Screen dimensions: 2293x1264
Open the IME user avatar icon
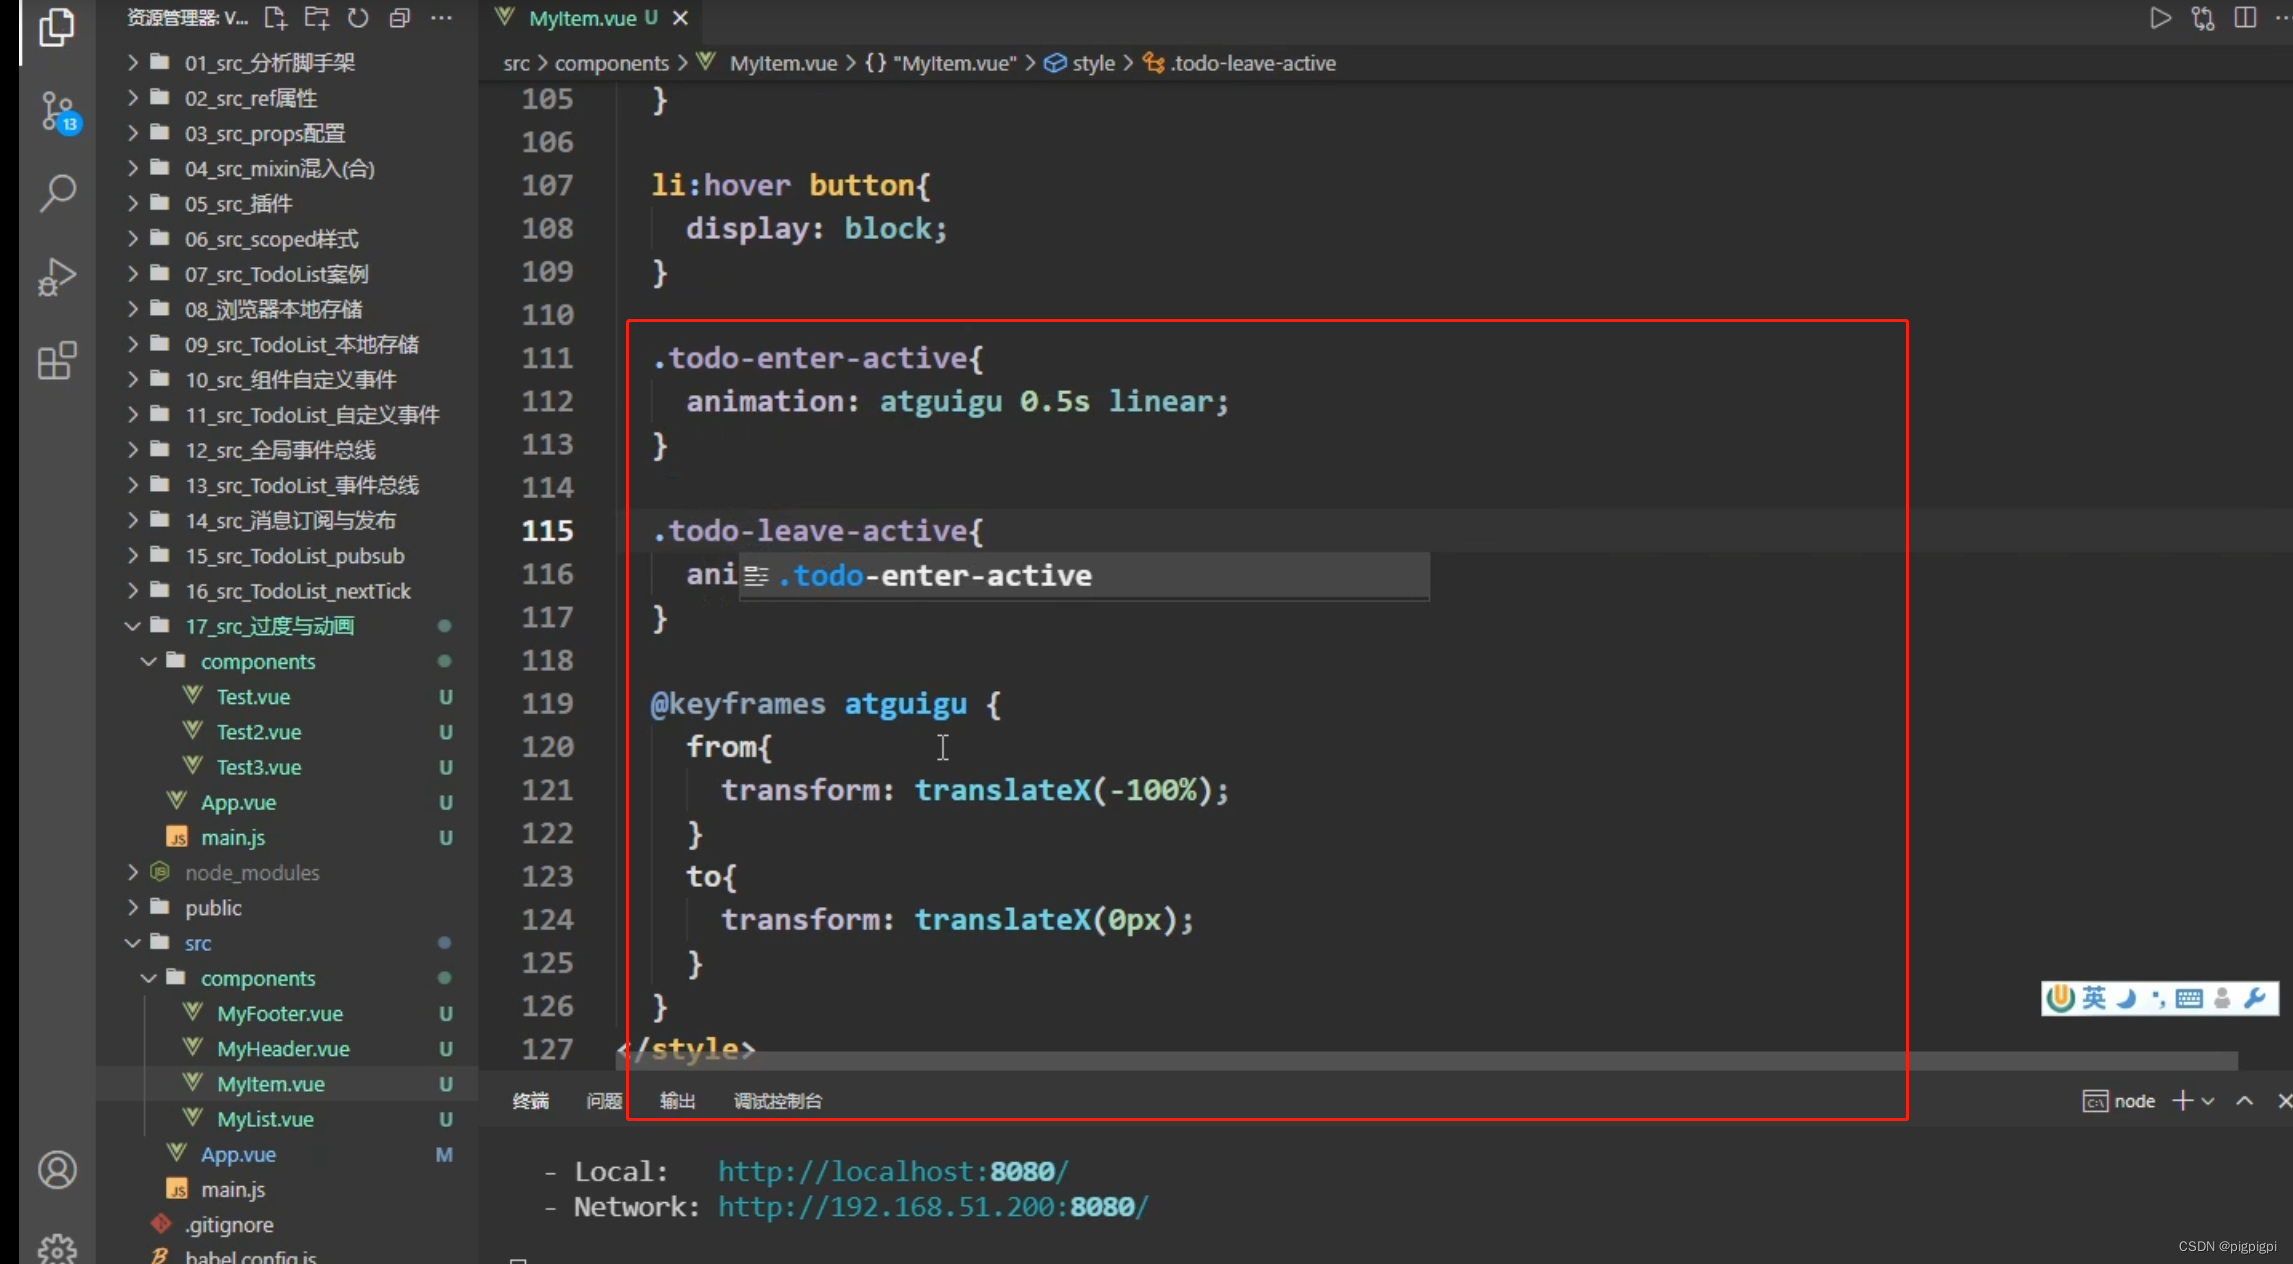point(2222,998)
